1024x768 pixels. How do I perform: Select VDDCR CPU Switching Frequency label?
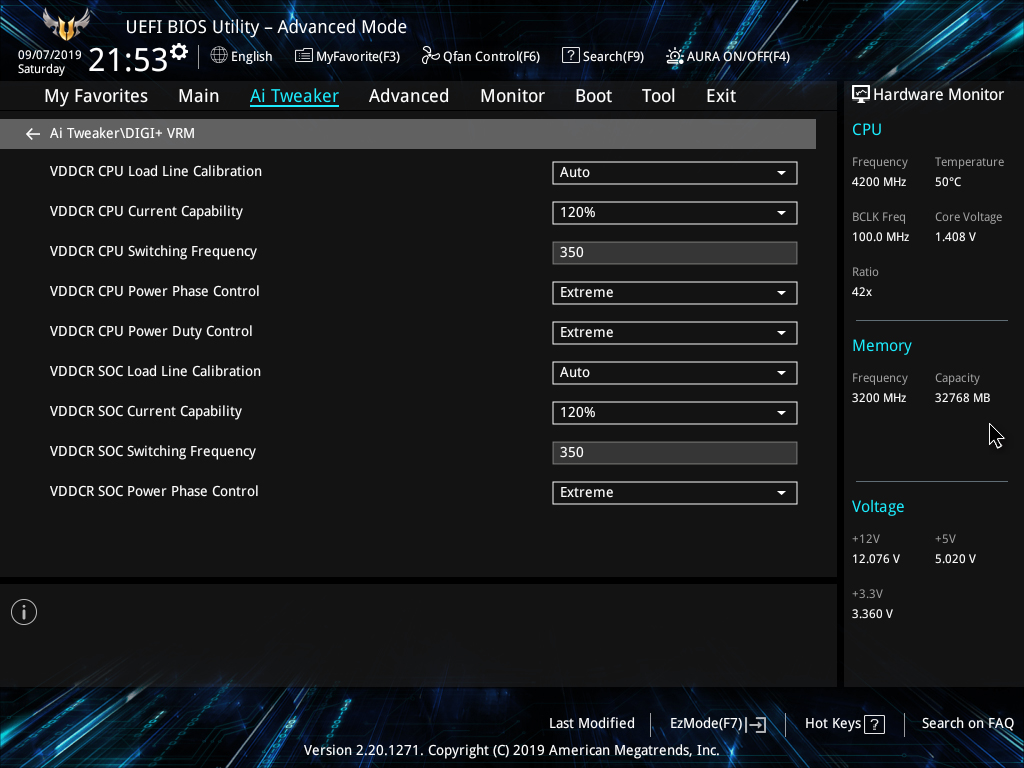click(153, 251)
